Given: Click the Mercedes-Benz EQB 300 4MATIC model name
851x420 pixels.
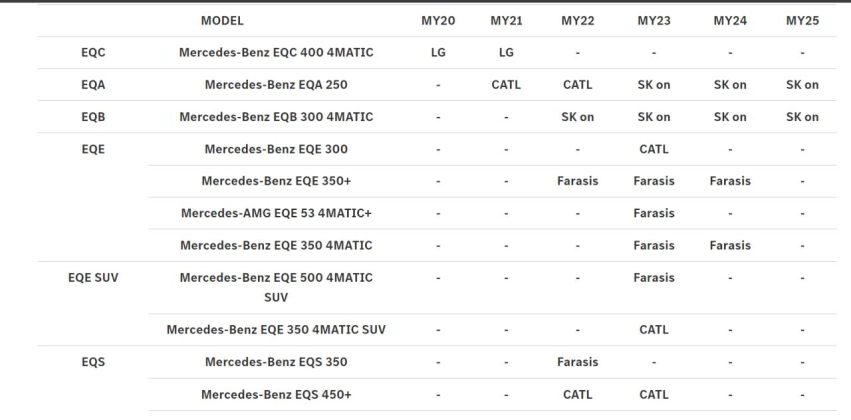Looking at the screenshot, I should coord(276,117).
